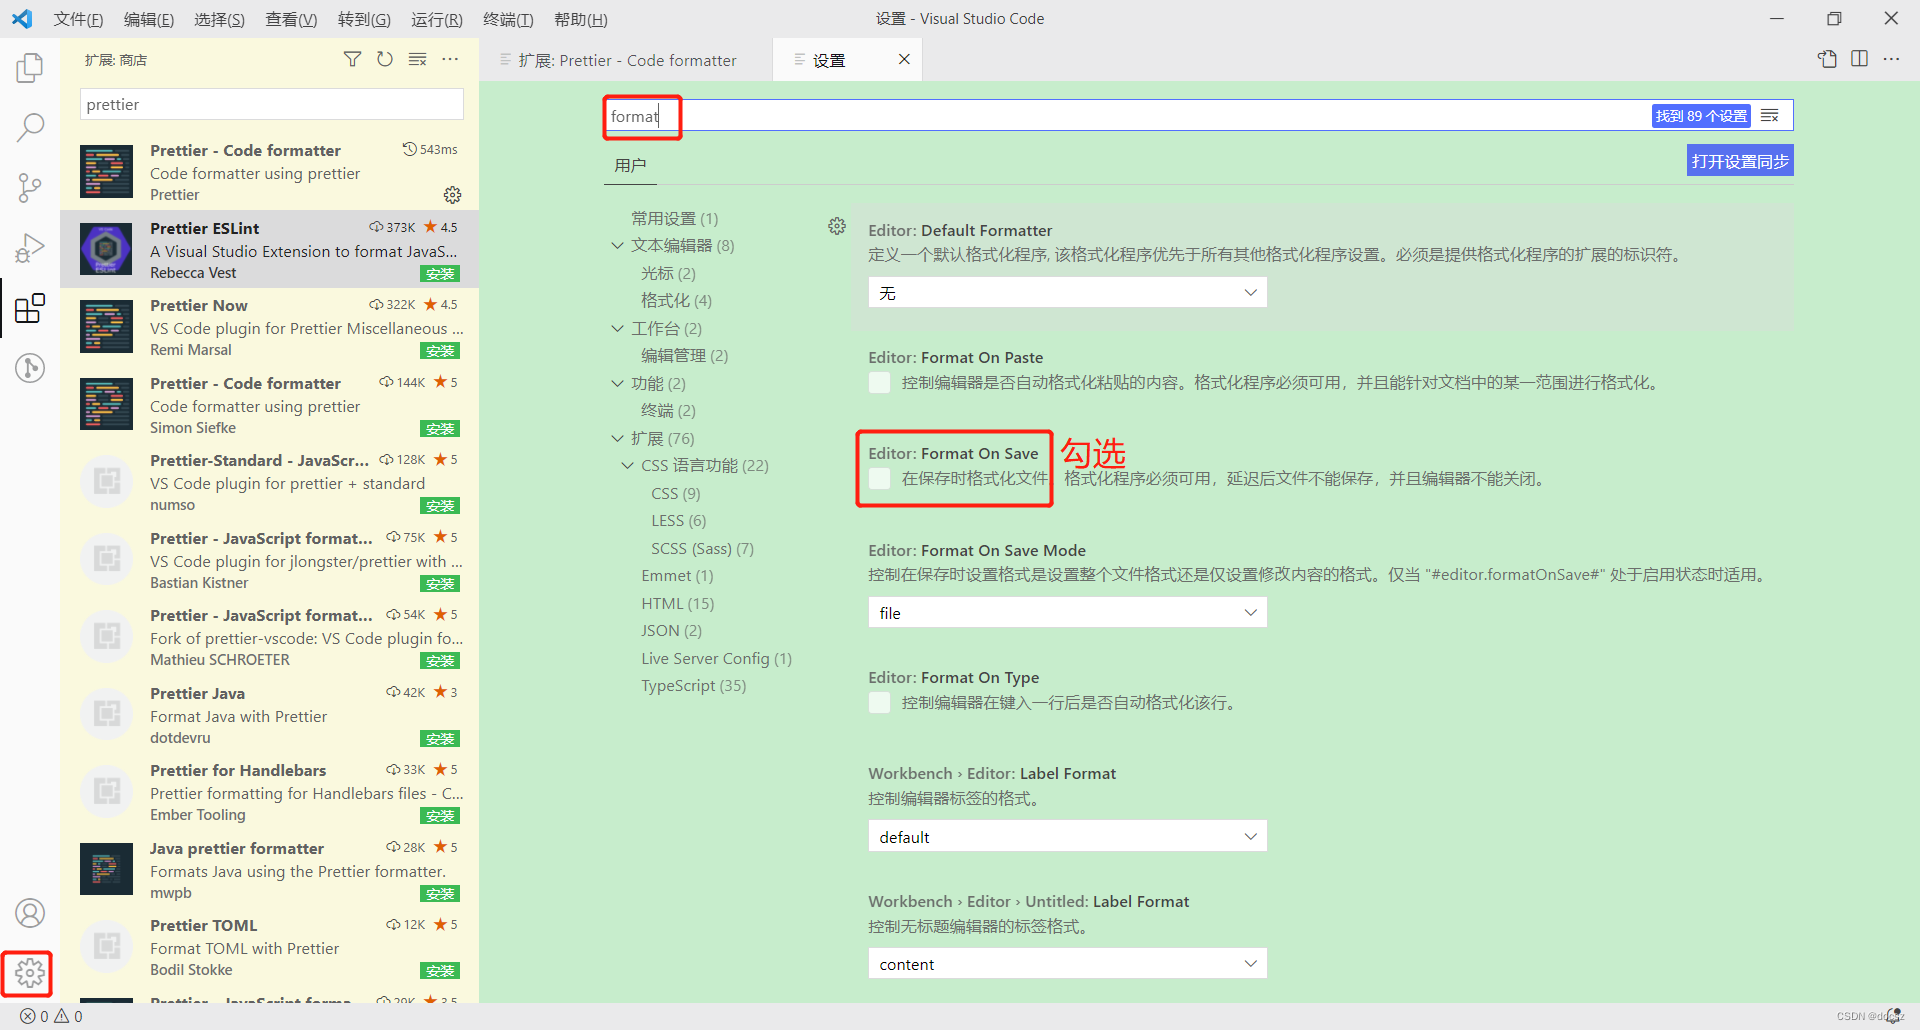The width and height of the screenshot is (1920, 1030).
Task: Open the Extensions view icon
Action: [30, 308]
